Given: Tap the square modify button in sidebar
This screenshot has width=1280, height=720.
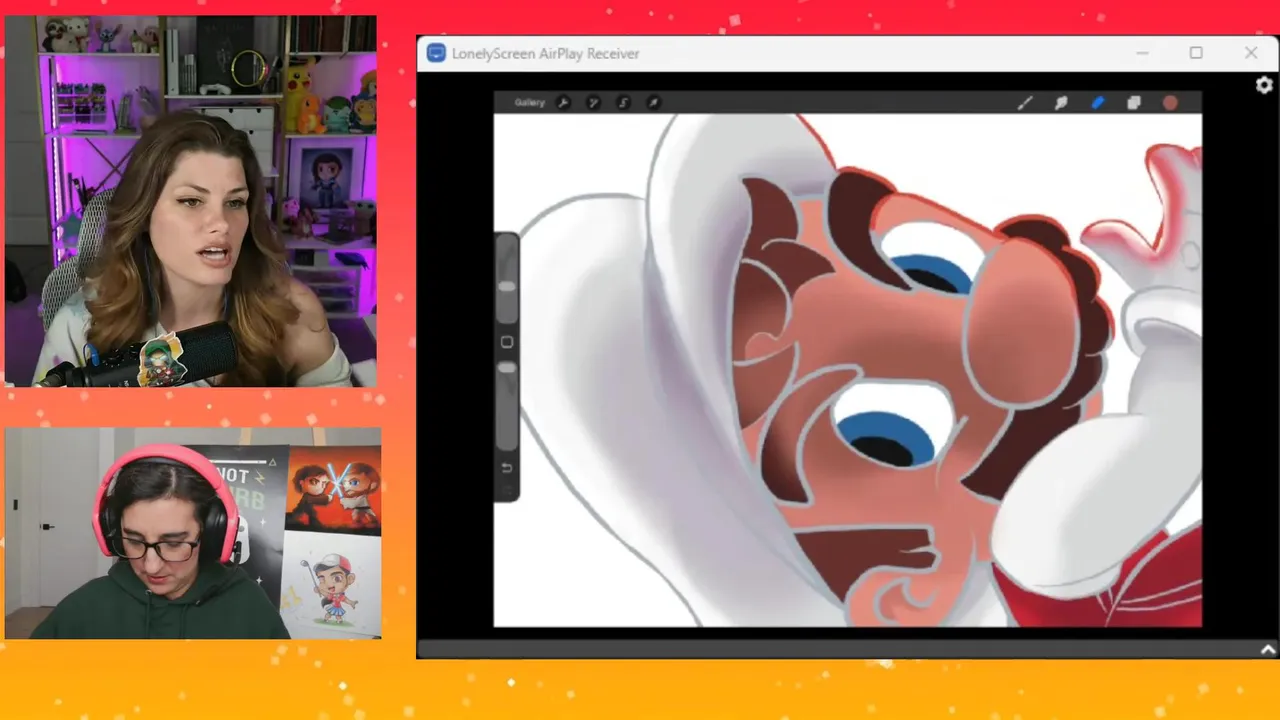Looking at the screenshot, I should point(507,342).
